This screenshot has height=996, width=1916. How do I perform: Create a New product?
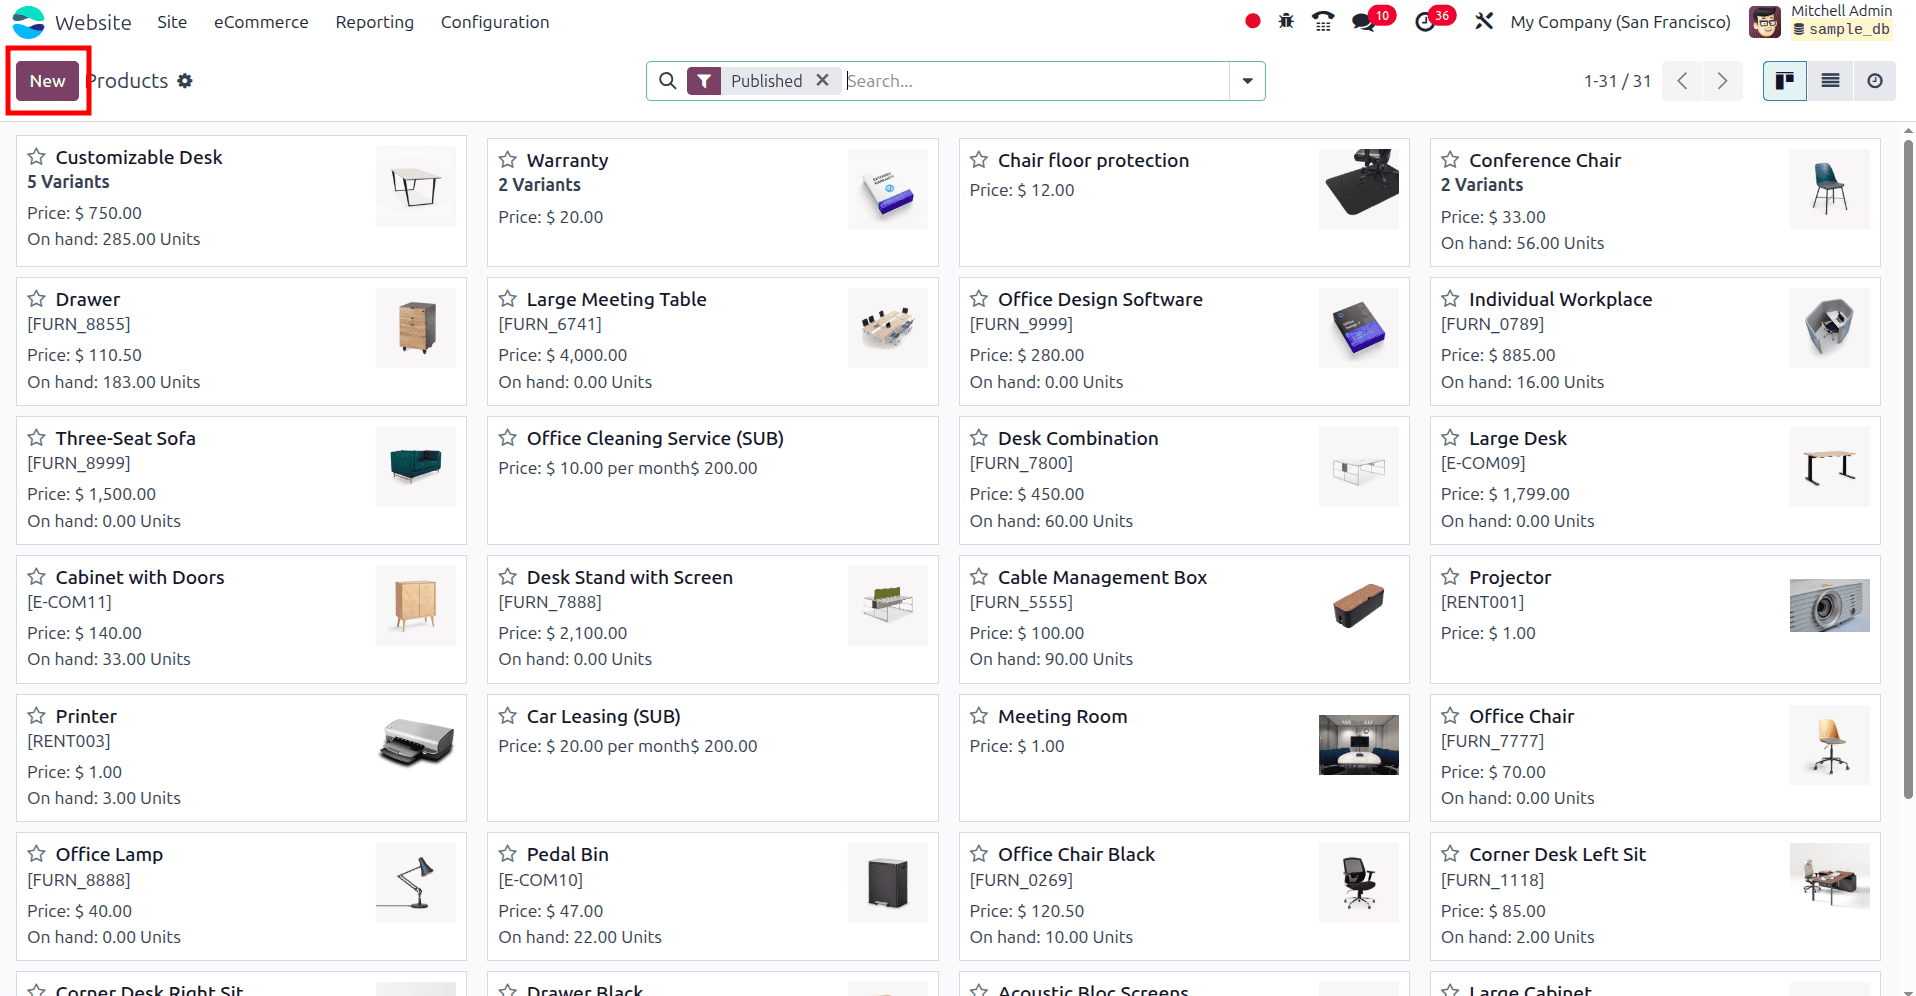point(47,81)
